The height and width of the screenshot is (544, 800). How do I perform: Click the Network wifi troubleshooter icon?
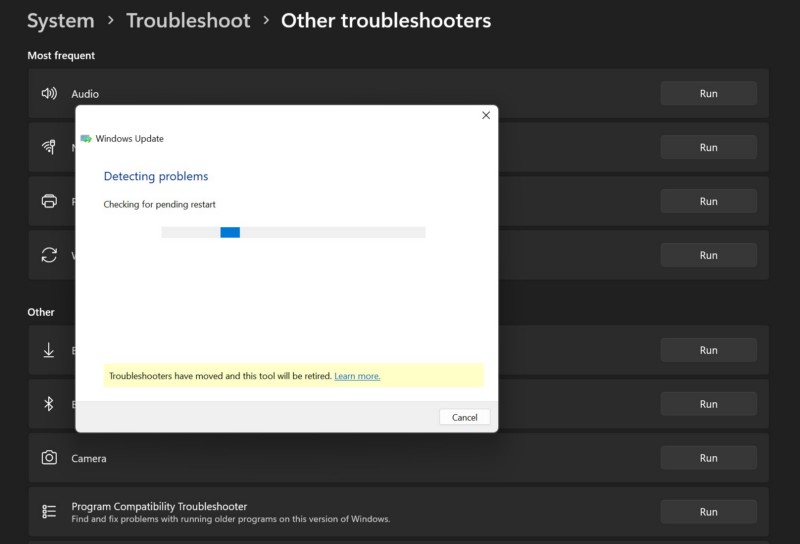tap(49, 147)
